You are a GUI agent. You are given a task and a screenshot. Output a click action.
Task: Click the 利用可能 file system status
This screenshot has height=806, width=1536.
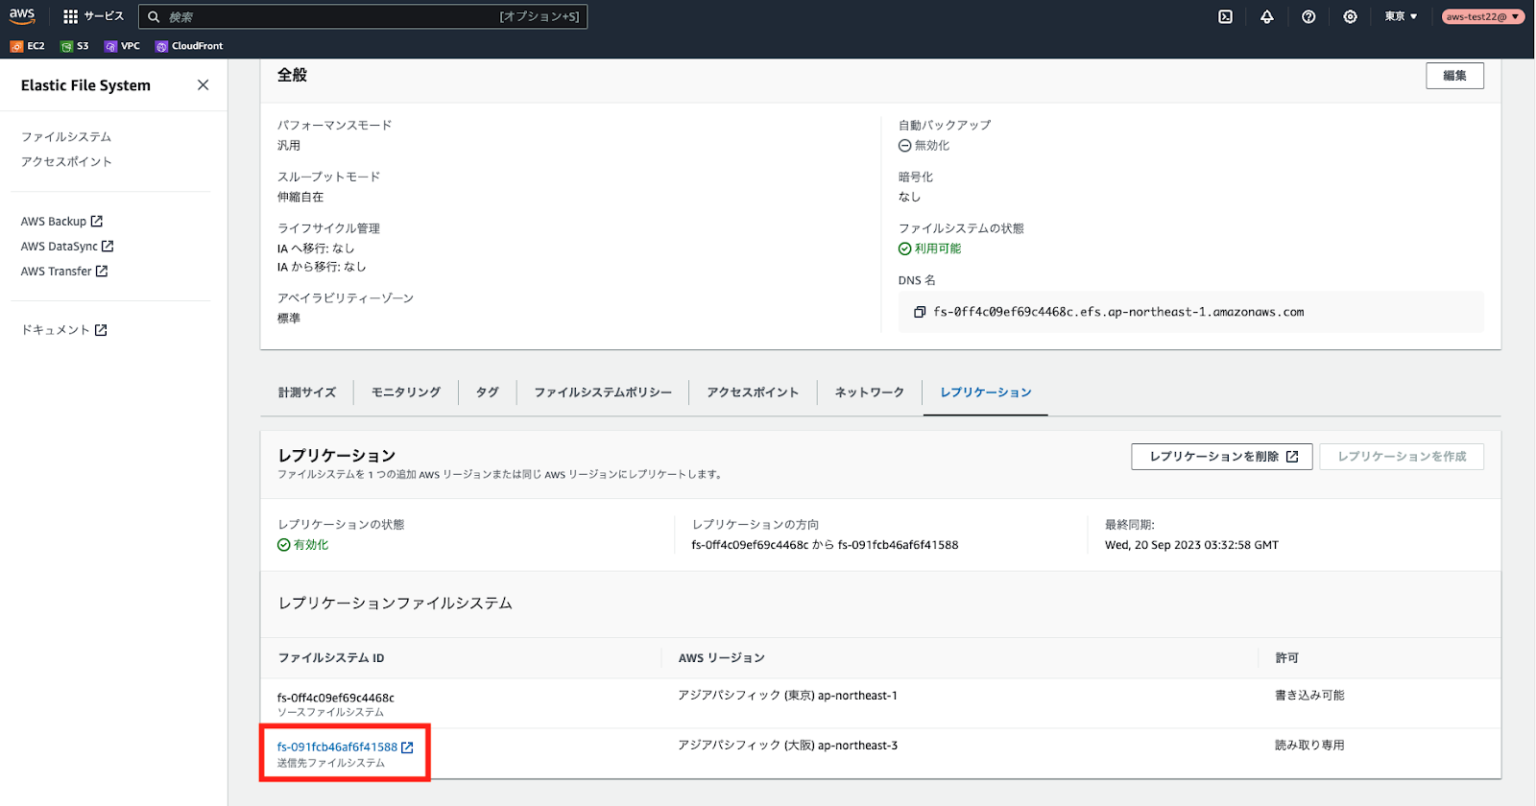point(930,249)
